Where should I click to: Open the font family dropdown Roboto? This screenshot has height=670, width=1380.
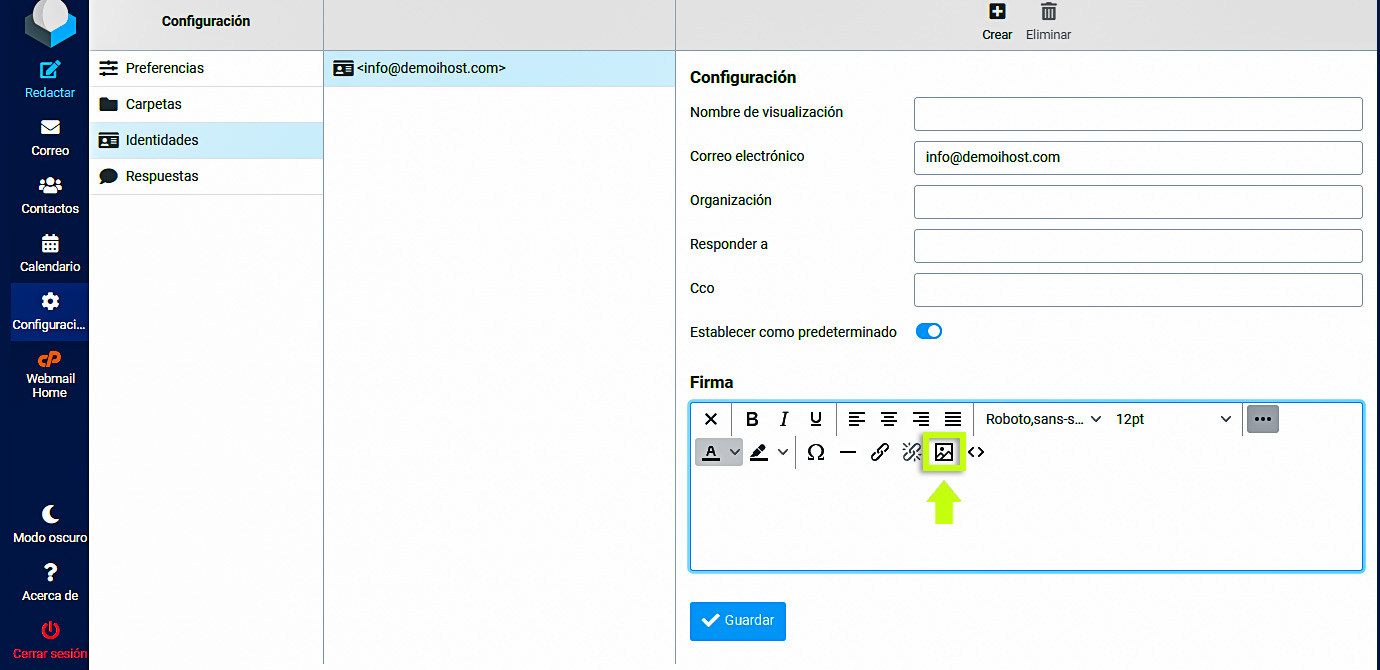[1042, 420]
